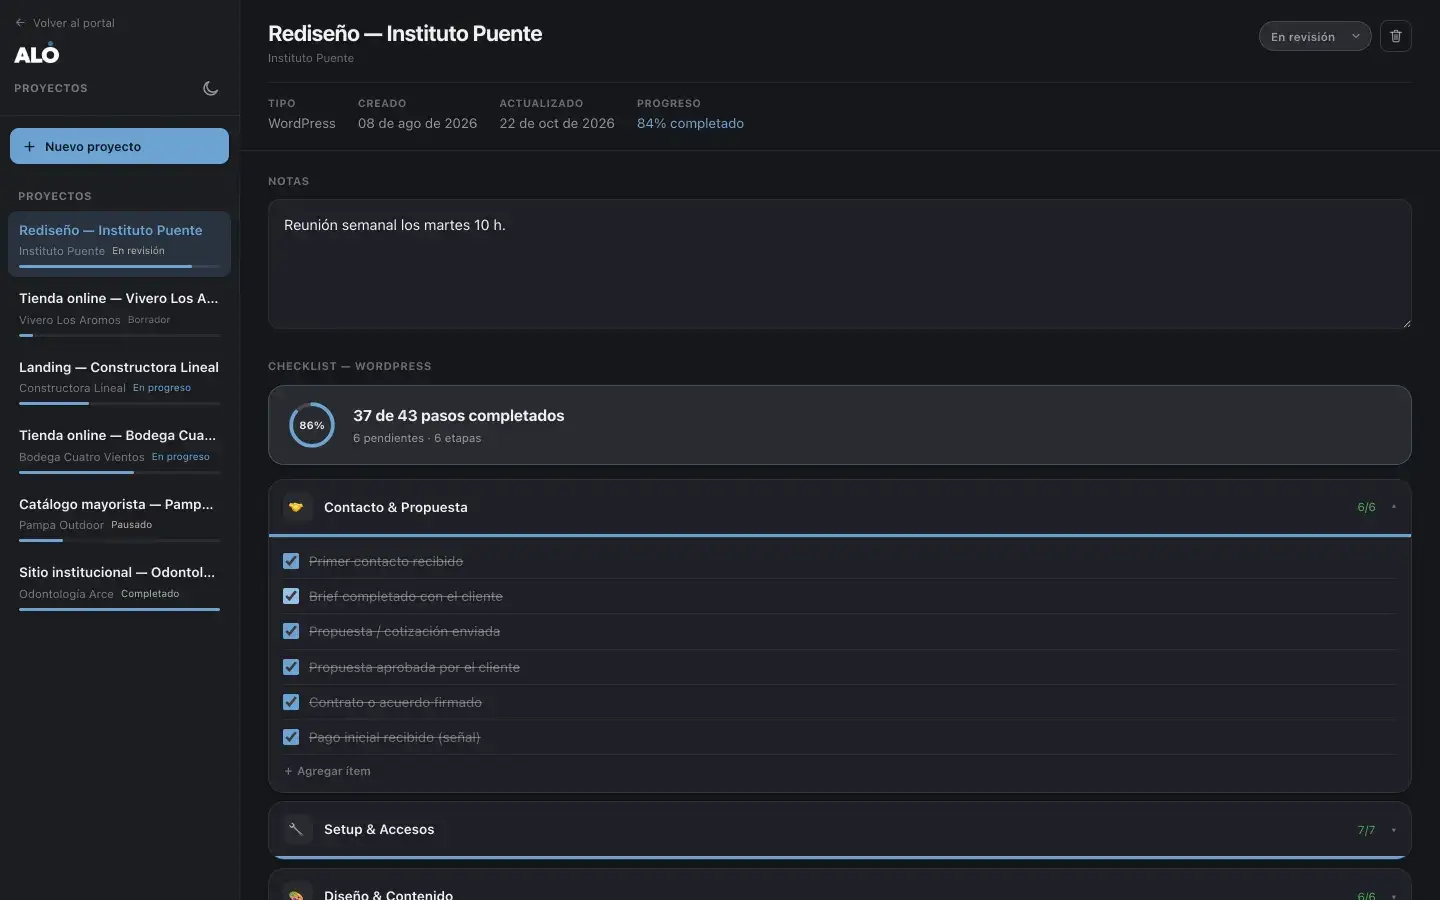Click the "37 de 43 pasos completados" summary
The image size is (1440, 900).
click(459, 416)
